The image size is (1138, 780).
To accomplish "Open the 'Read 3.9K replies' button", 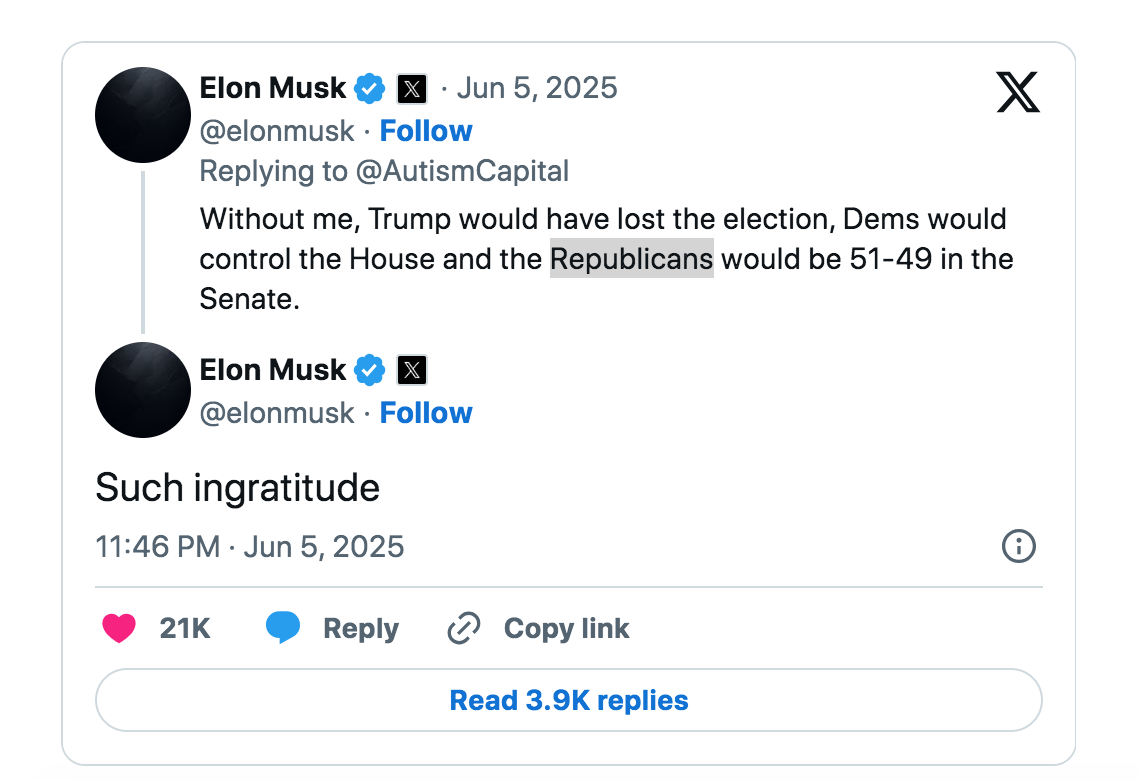I will coord(568,700).
